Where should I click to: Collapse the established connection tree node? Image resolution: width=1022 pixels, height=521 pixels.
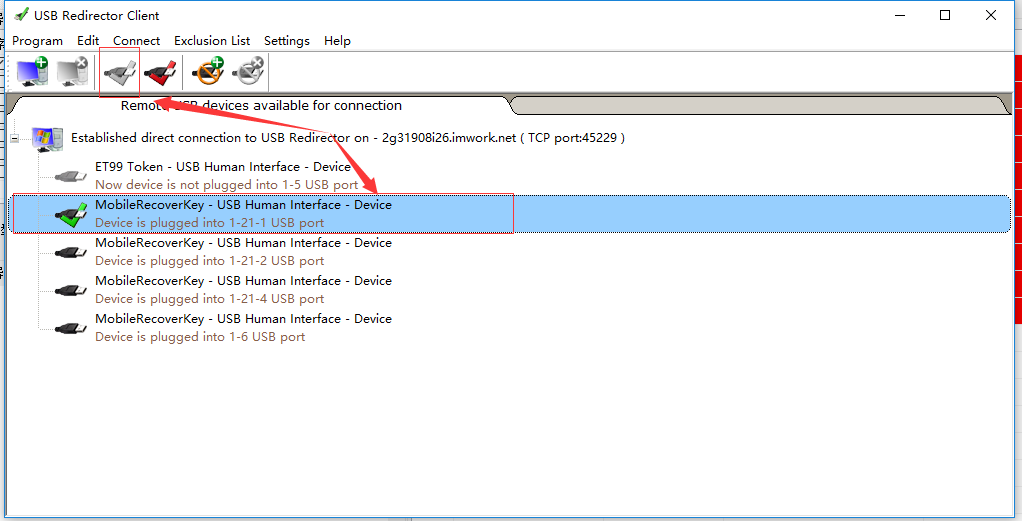(x=14, y=138)
